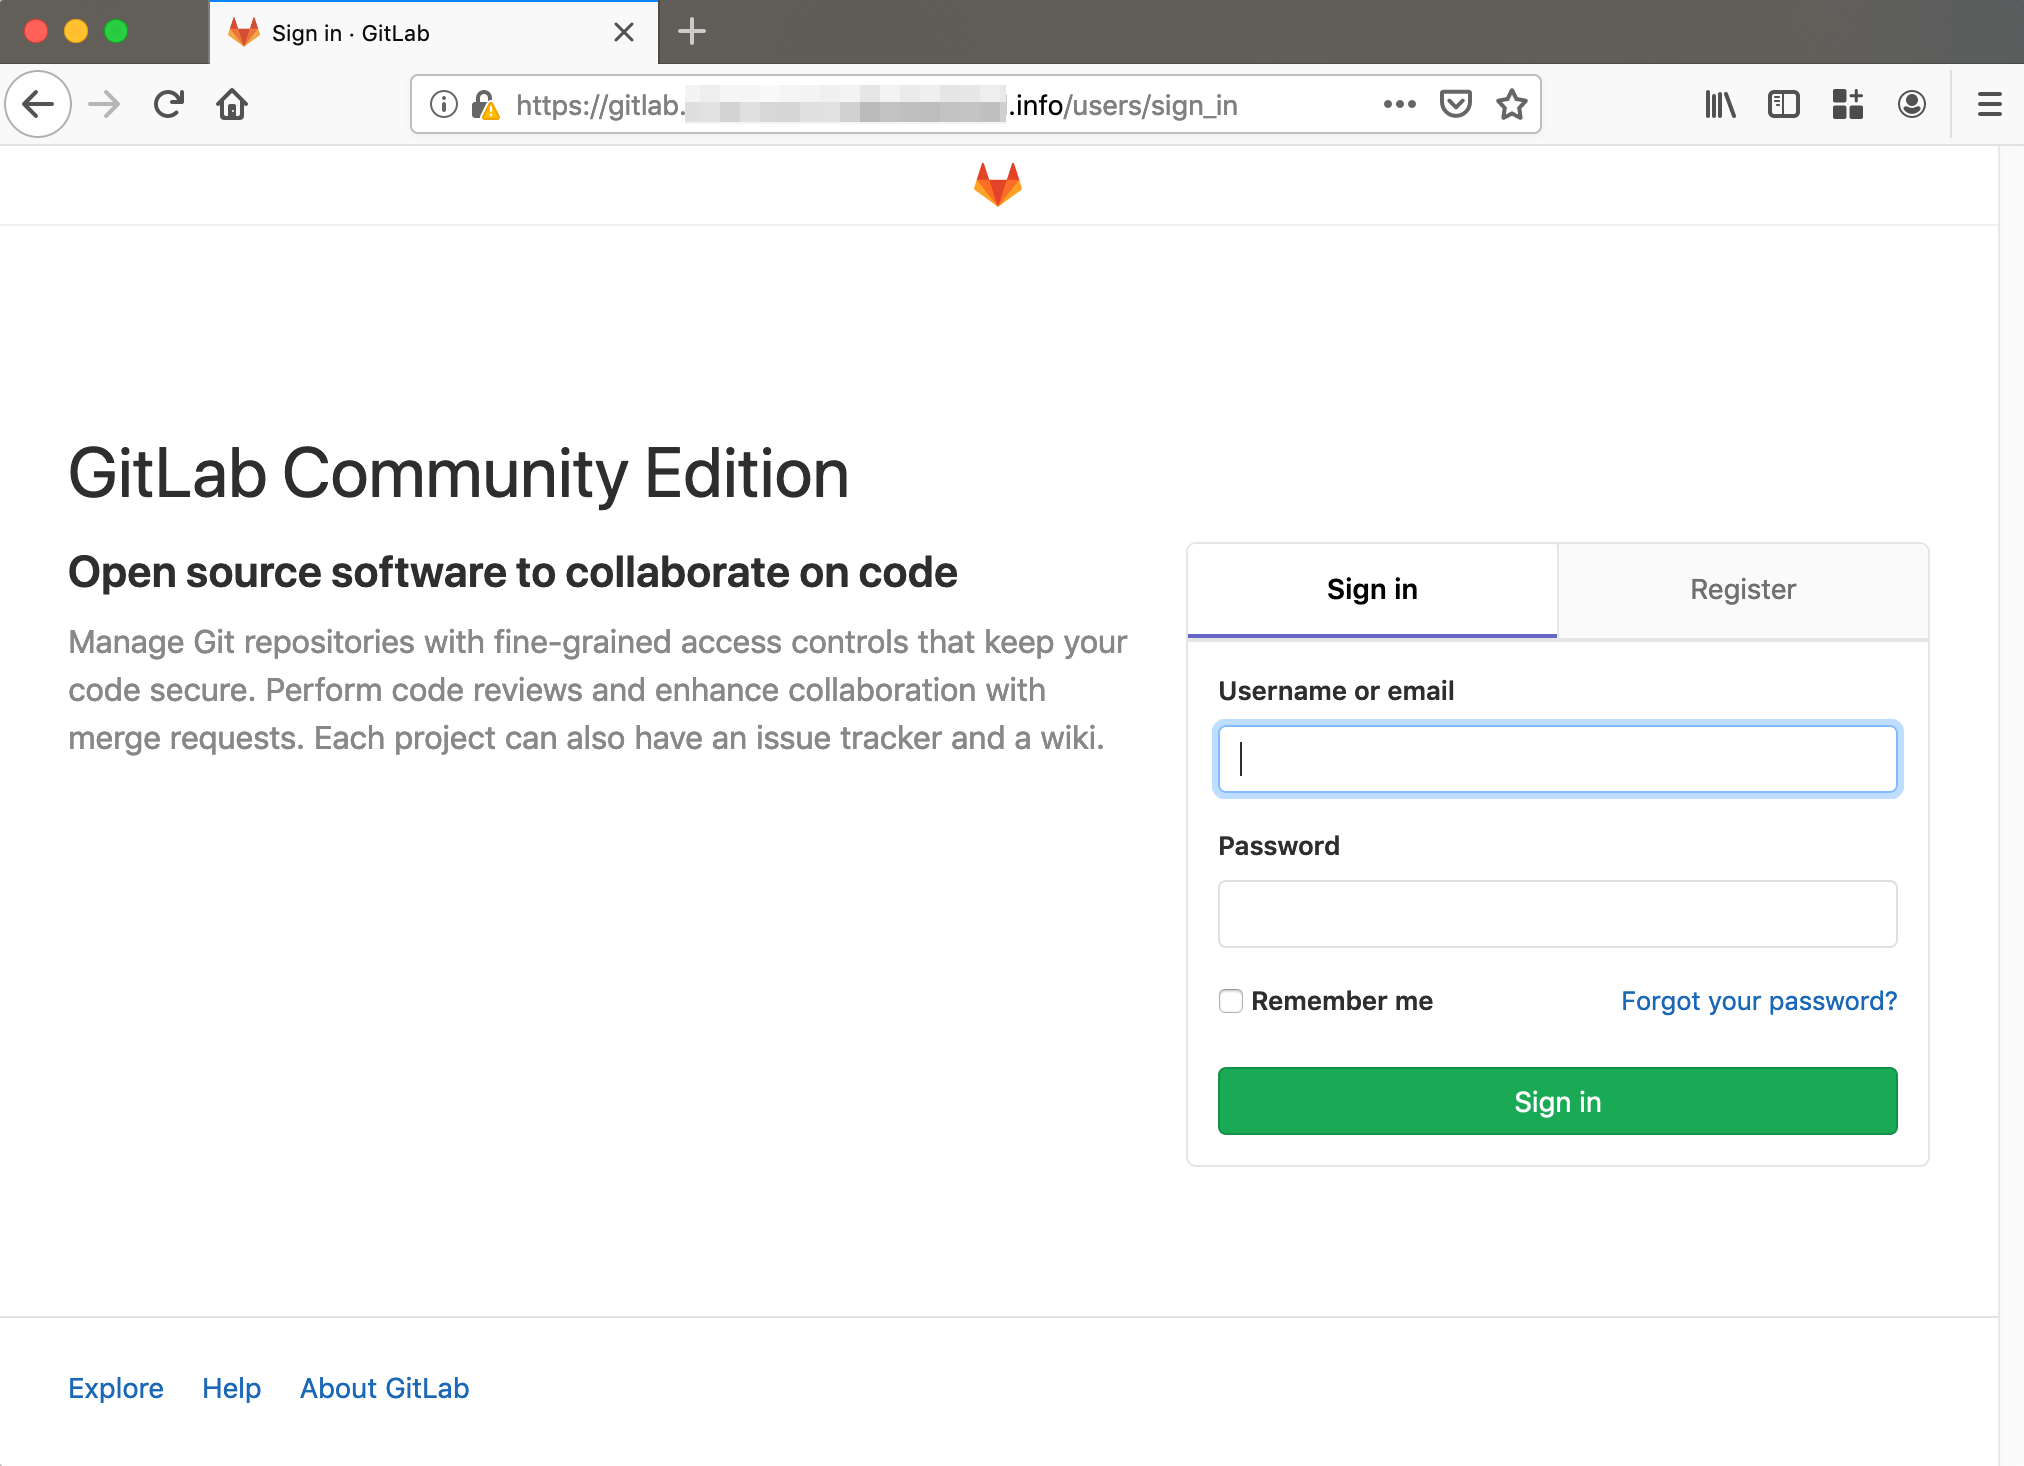Open a new browser tab

(x=691, y=32)
